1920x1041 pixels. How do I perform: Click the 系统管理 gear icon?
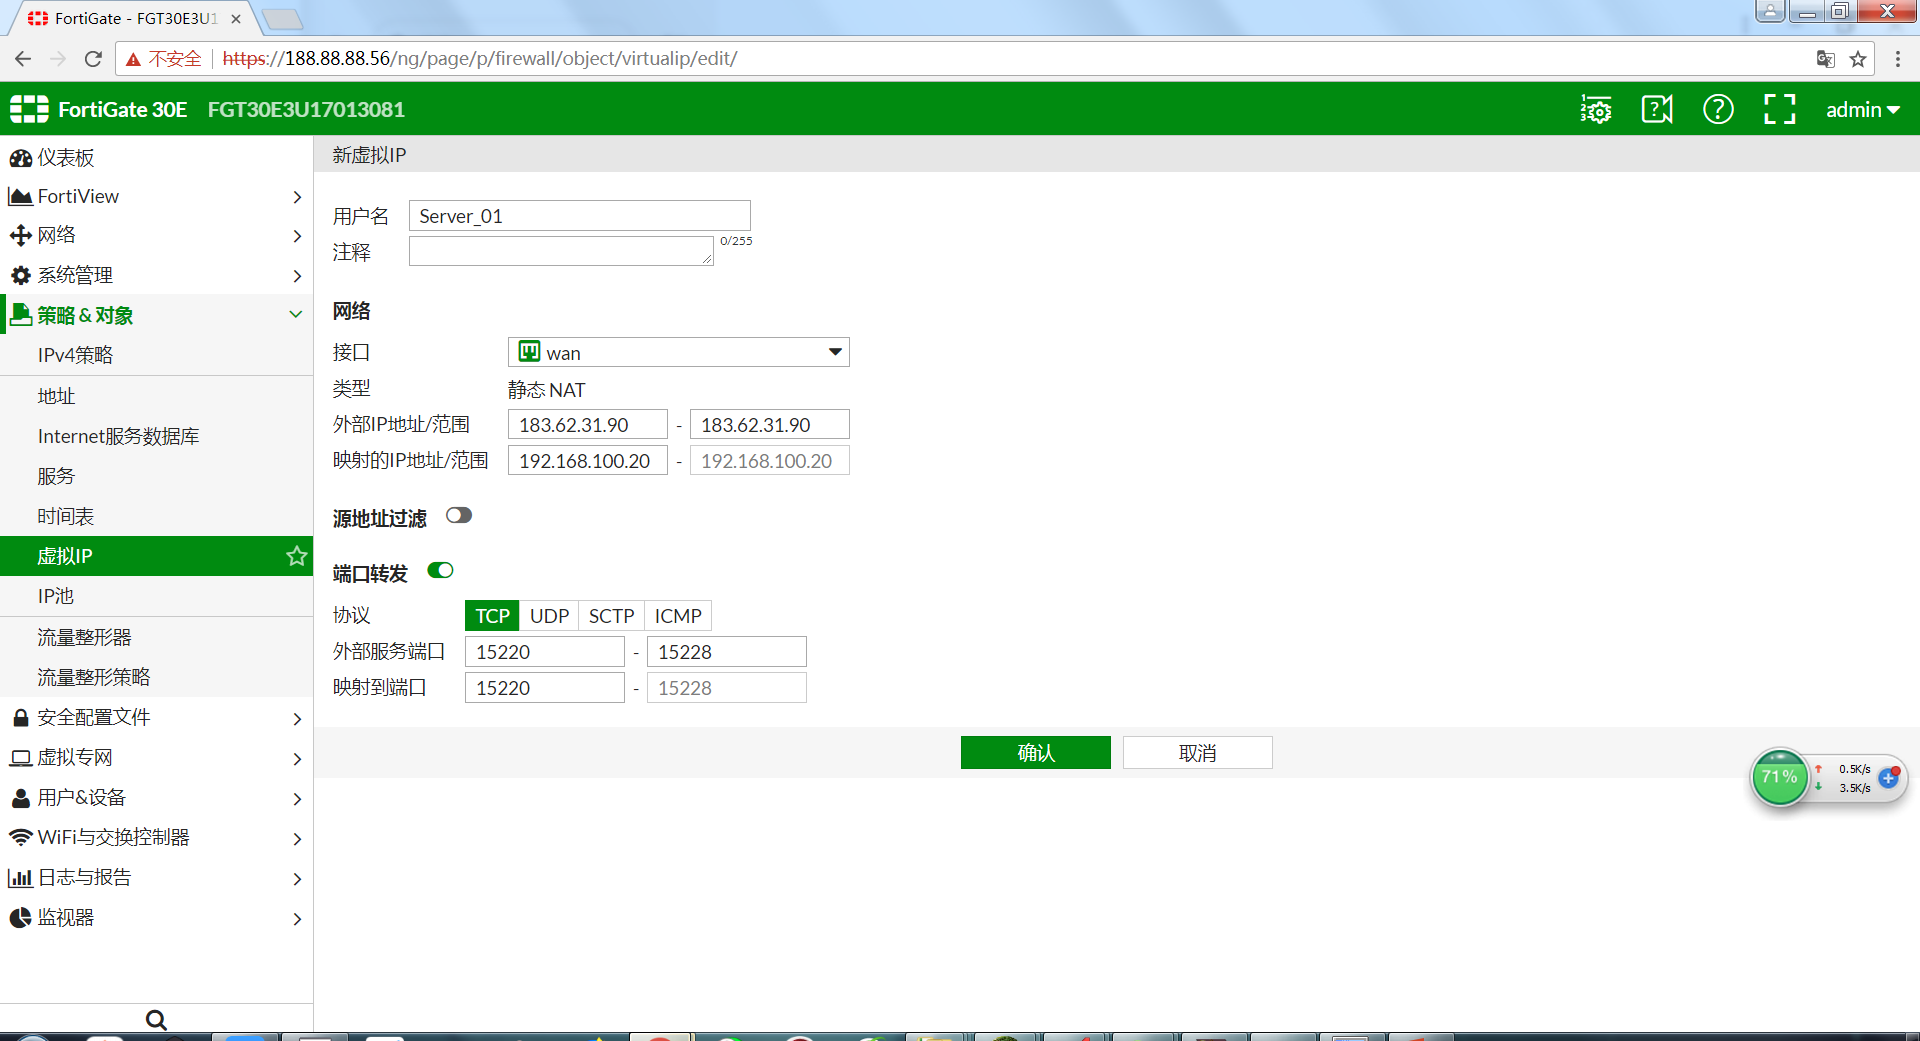(20, 275)
